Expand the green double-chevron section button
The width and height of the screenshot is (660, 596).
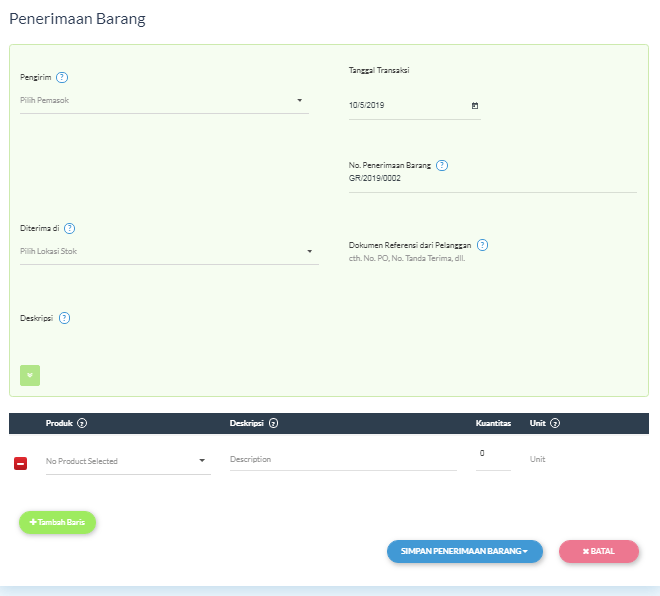pos(30,375)
